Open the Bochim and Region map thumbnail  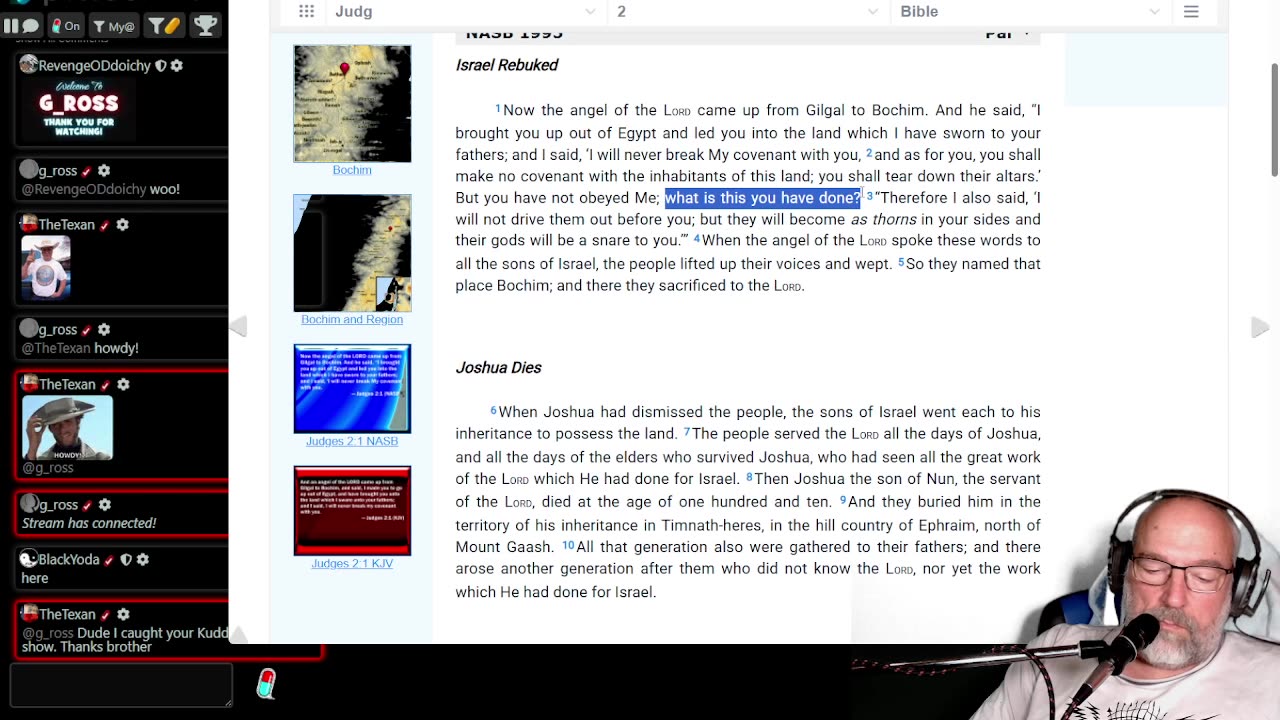(x=352, y=253)
